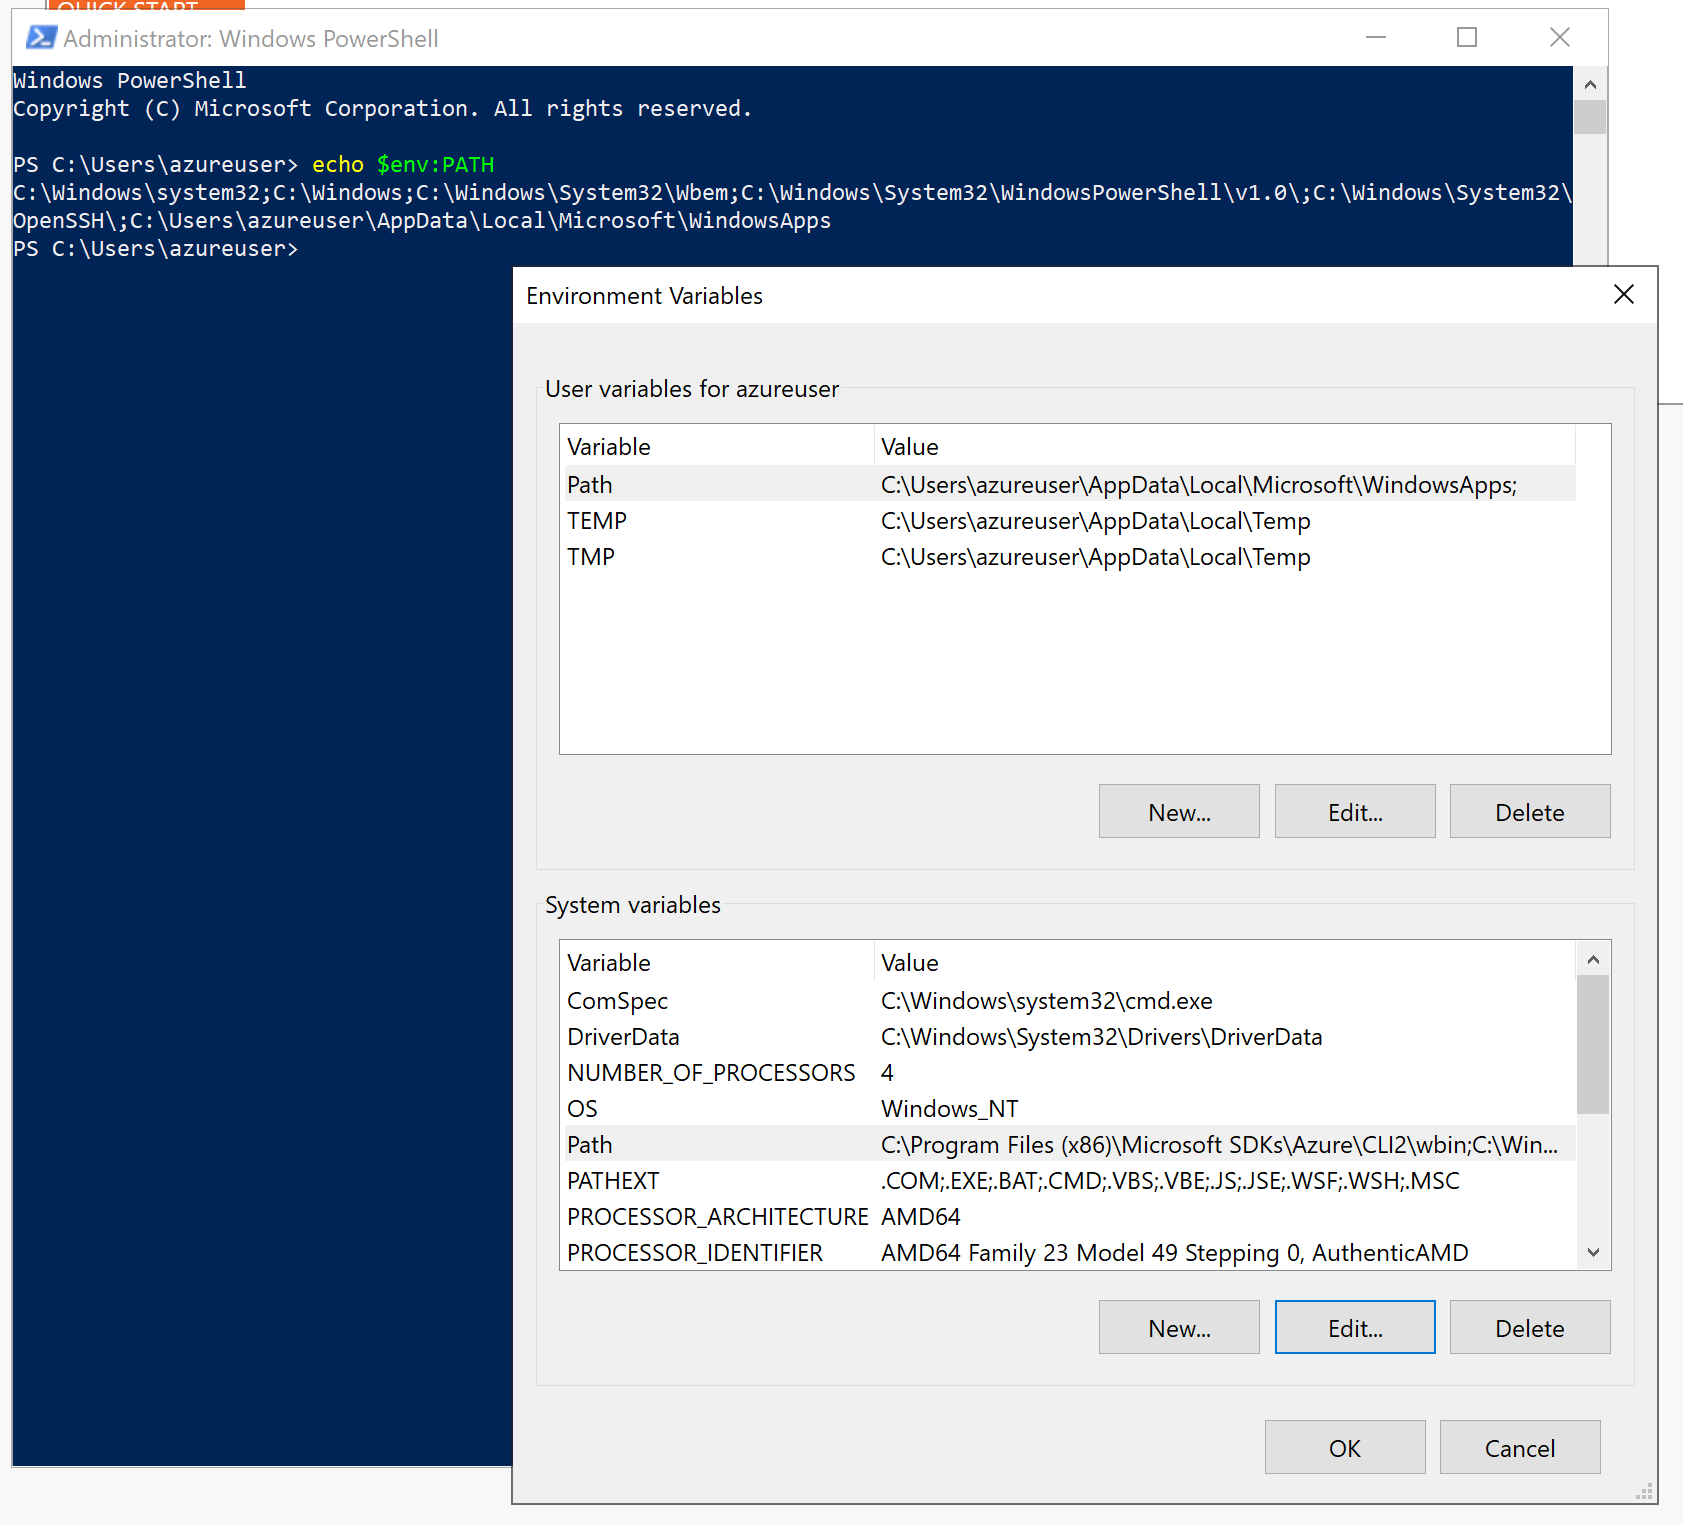Click the scrollbar up arrow in PowerShell window

[1590, 84]
